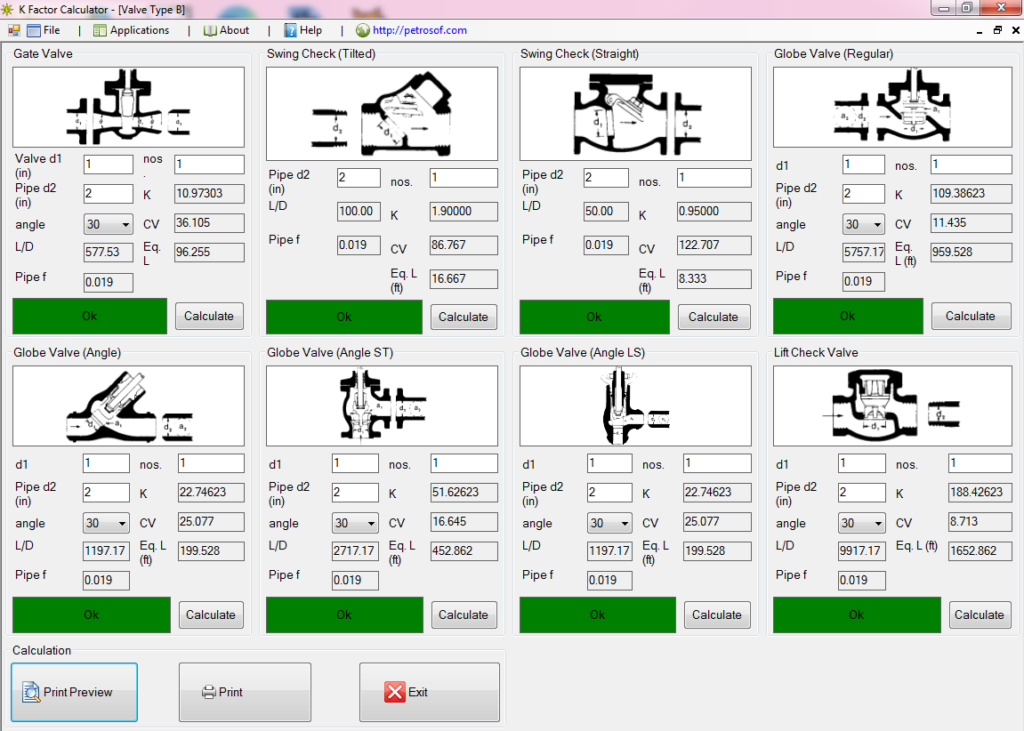The width and height of the screenshot is (1024, 731).
Task: Visit the http://petrosof.com link
Action: coord(420,30)
